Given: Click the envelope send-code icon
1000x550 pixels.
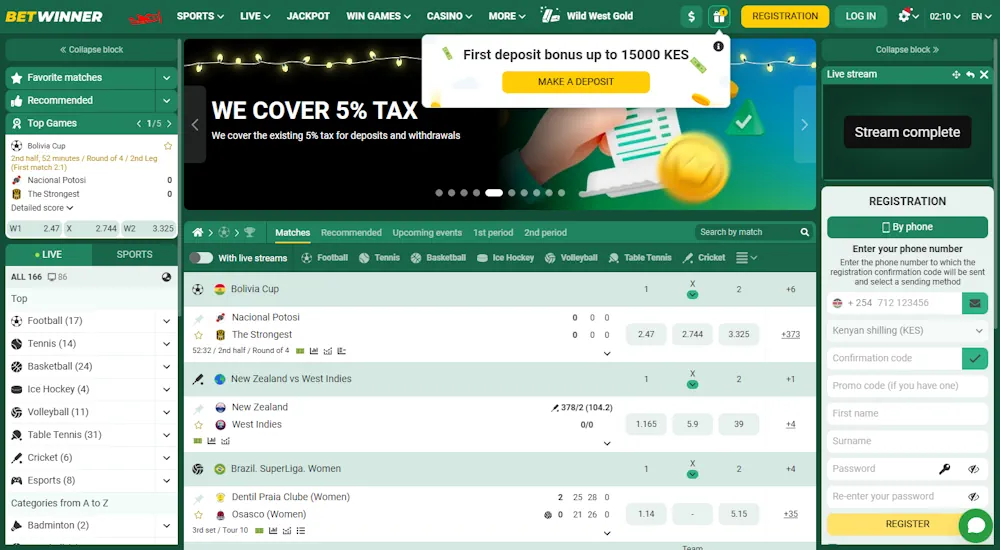Looking at the screenshot, I should click(974, 303).
